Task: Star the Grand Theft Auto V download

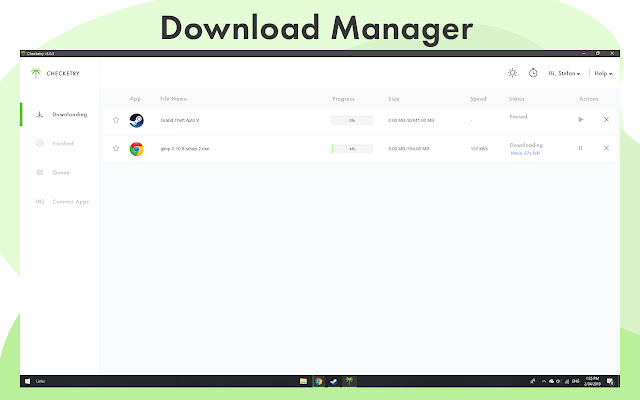Action: (x=116, y=120)
